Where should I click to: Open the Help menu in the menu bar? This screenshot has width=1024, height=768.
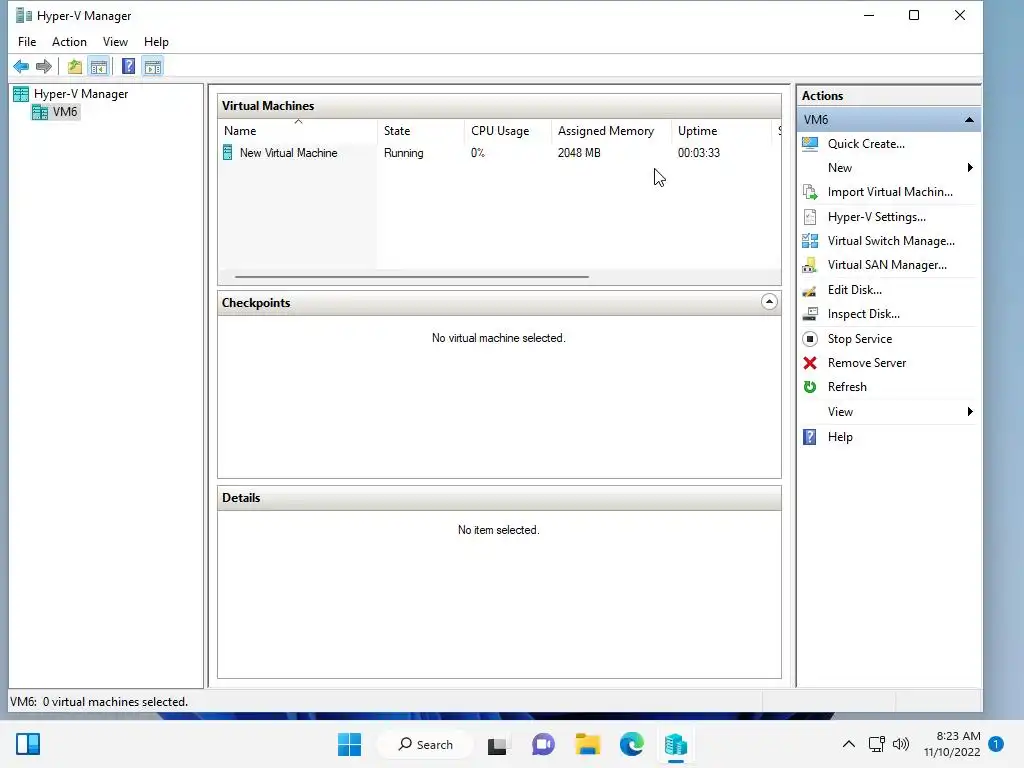click(x=156, y=42)
